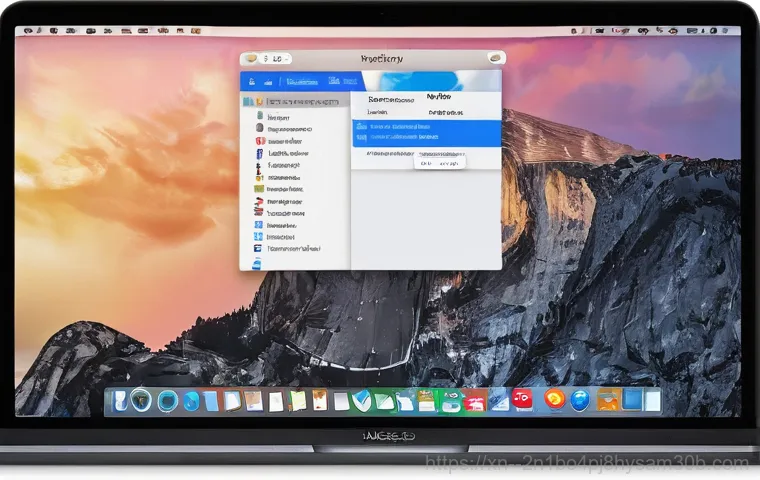The width and height of the screenshot is (760, 480).
Task: Click the coin-shaped button at title bar left end
Action: point(251,59)
